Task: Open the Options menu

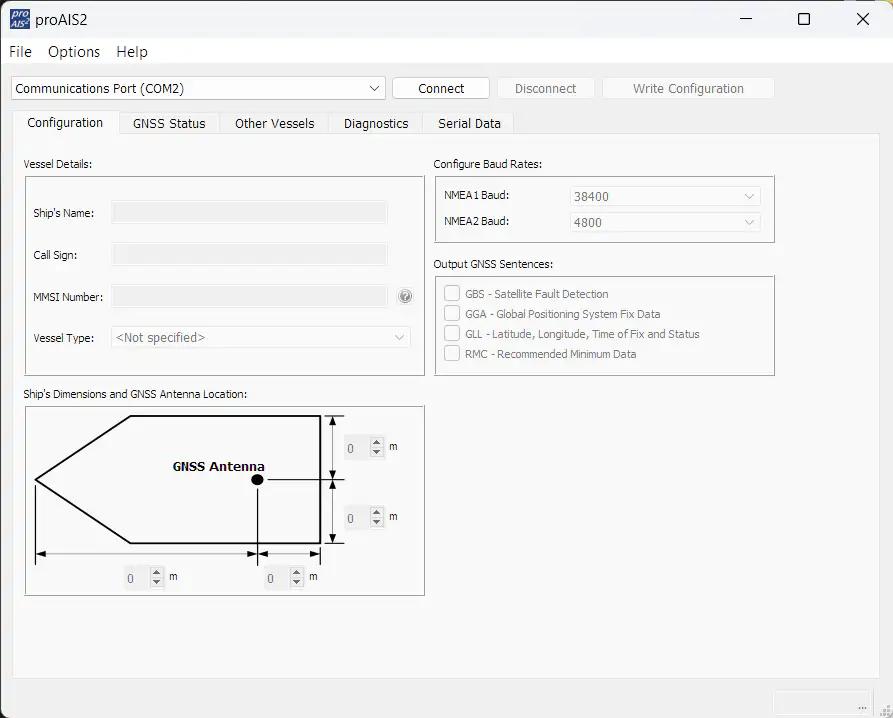Action: pos(74,52)
